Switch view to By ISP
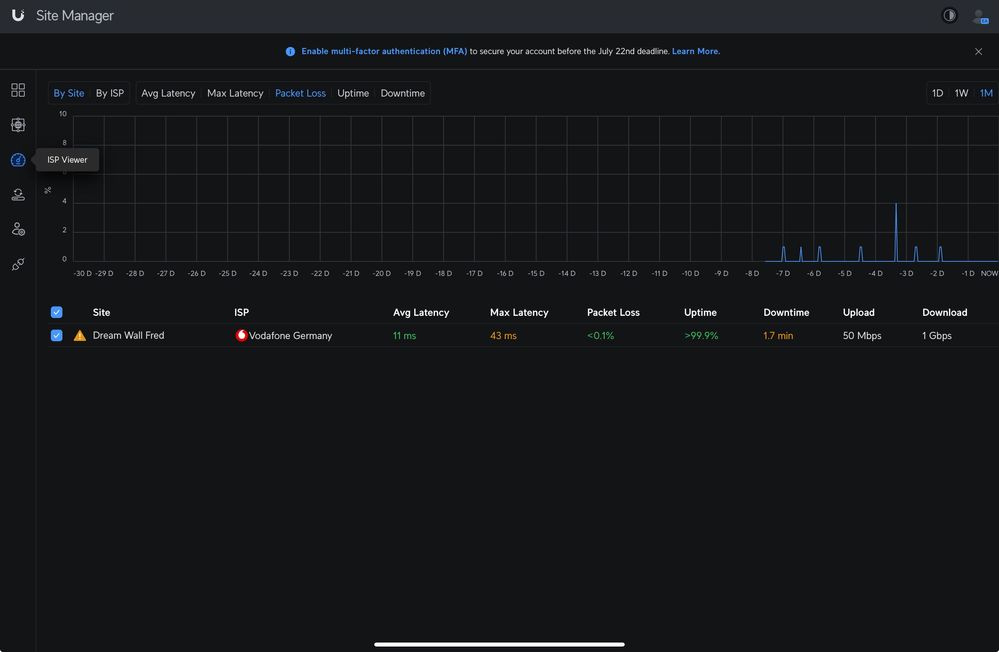 click(110, 93)
